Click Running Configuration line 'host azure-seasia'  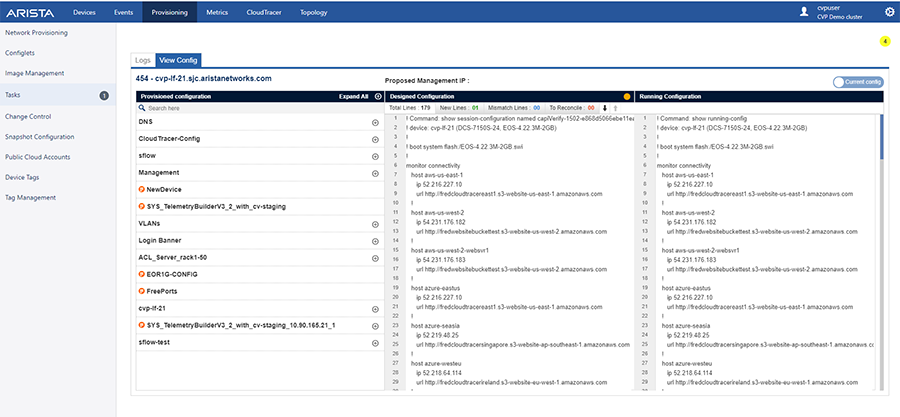pyautogui.click(x=685, y=326)
